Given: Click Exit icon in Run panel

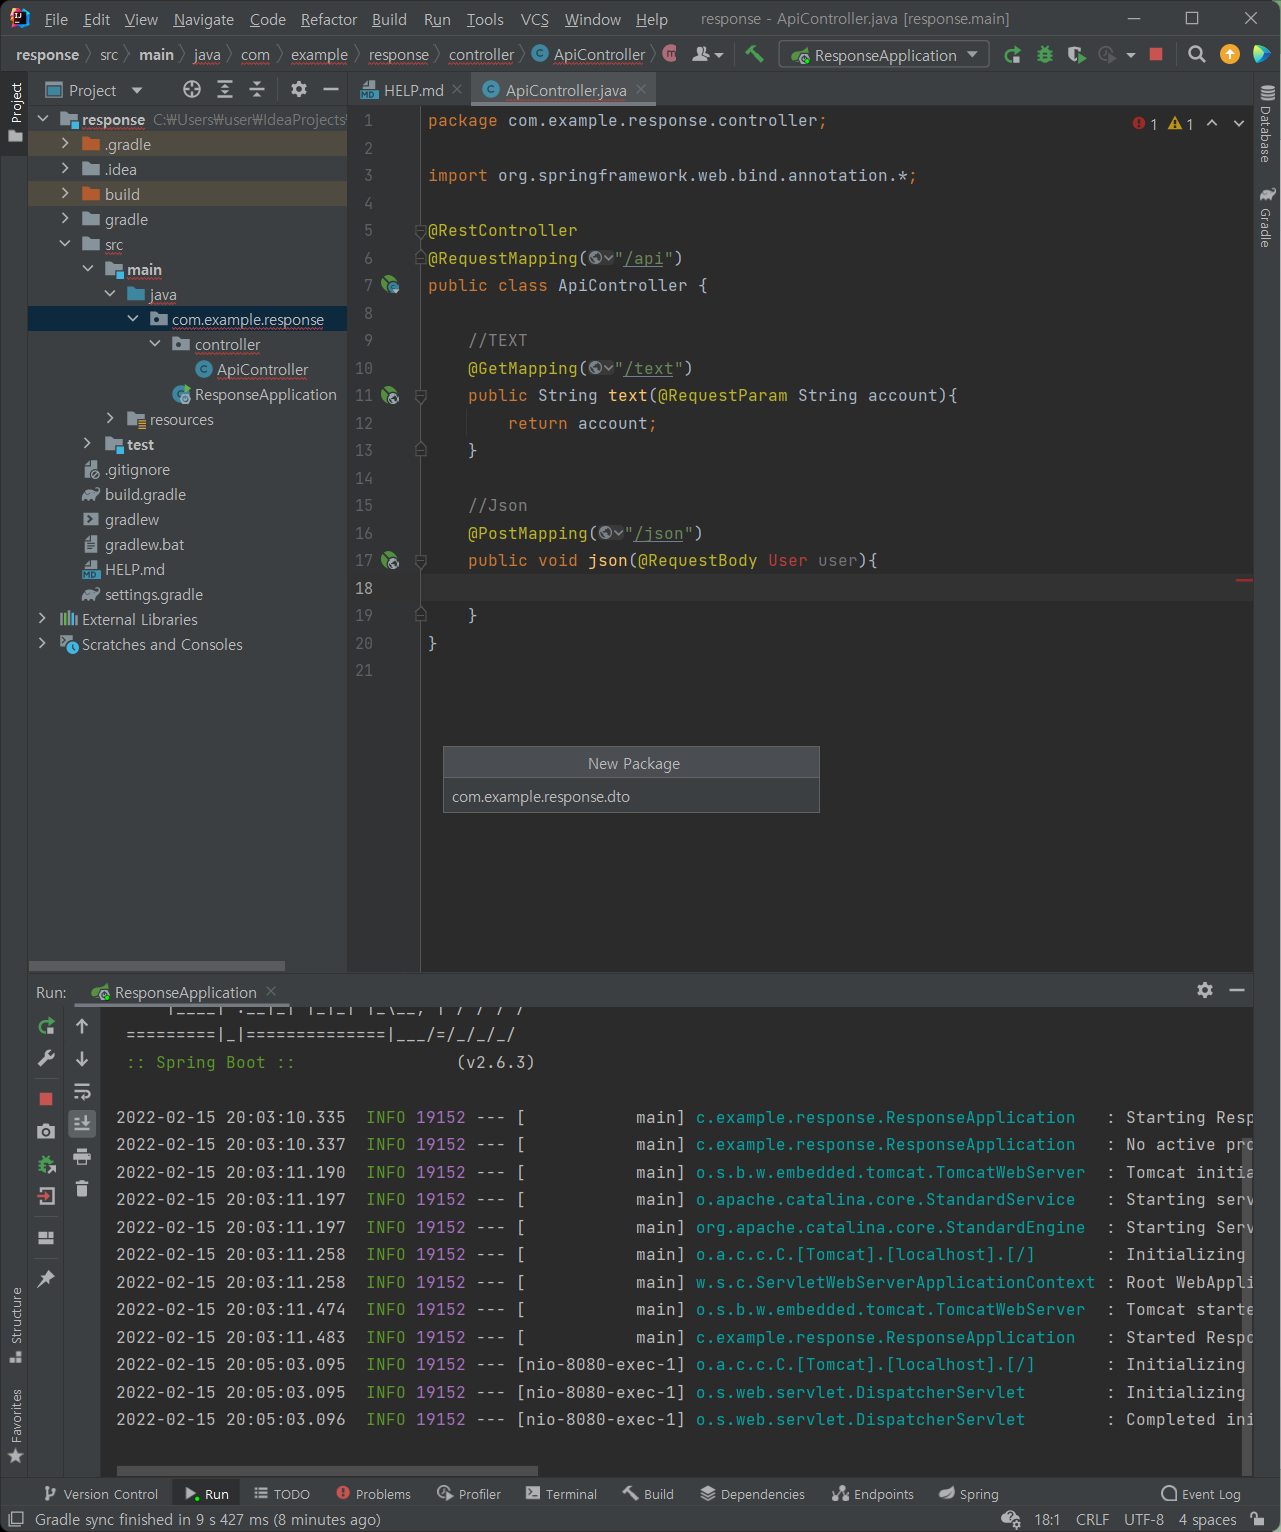Looking at the screenshot, I should coord(46,1196).
